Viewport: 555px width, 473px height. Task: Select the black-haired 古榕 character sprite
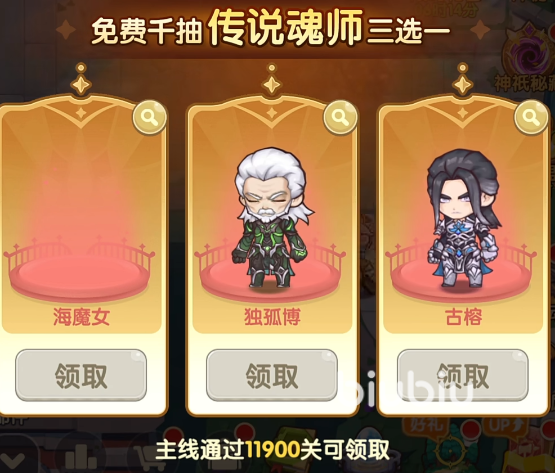coord(463,218)
